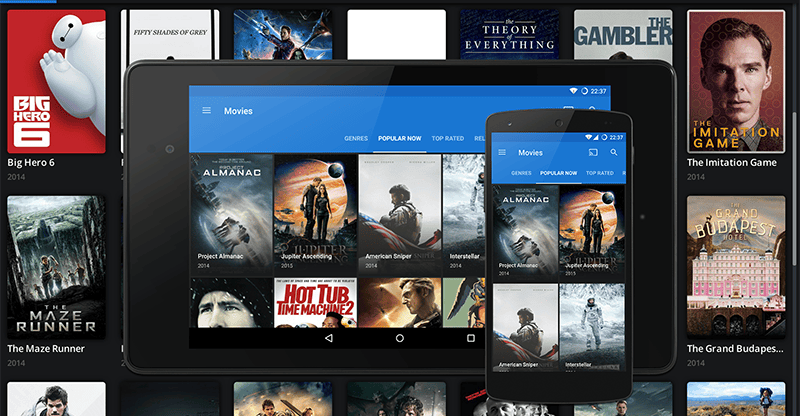The width and height of the screenshot is (800, 416).
Task: Open the American Sniper poster on the phone
Action: [x=525, y=328]
